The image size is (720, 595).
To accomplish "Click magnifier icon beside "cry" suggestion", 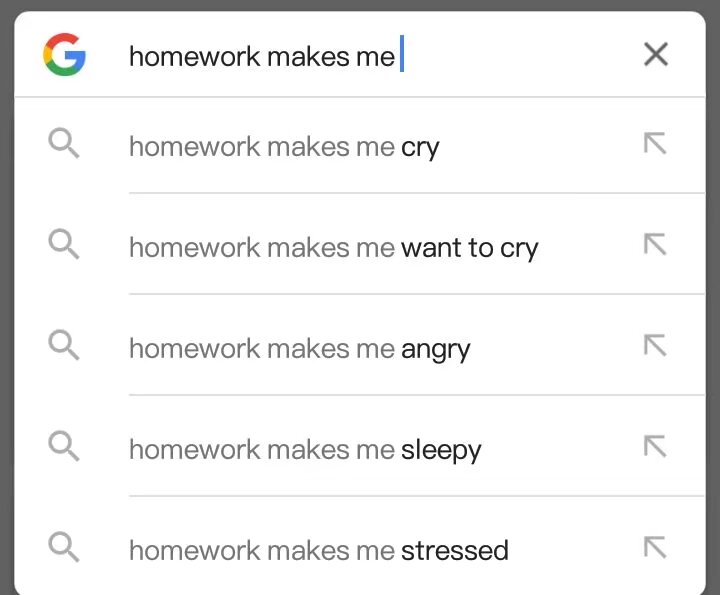I will (64, 145).
